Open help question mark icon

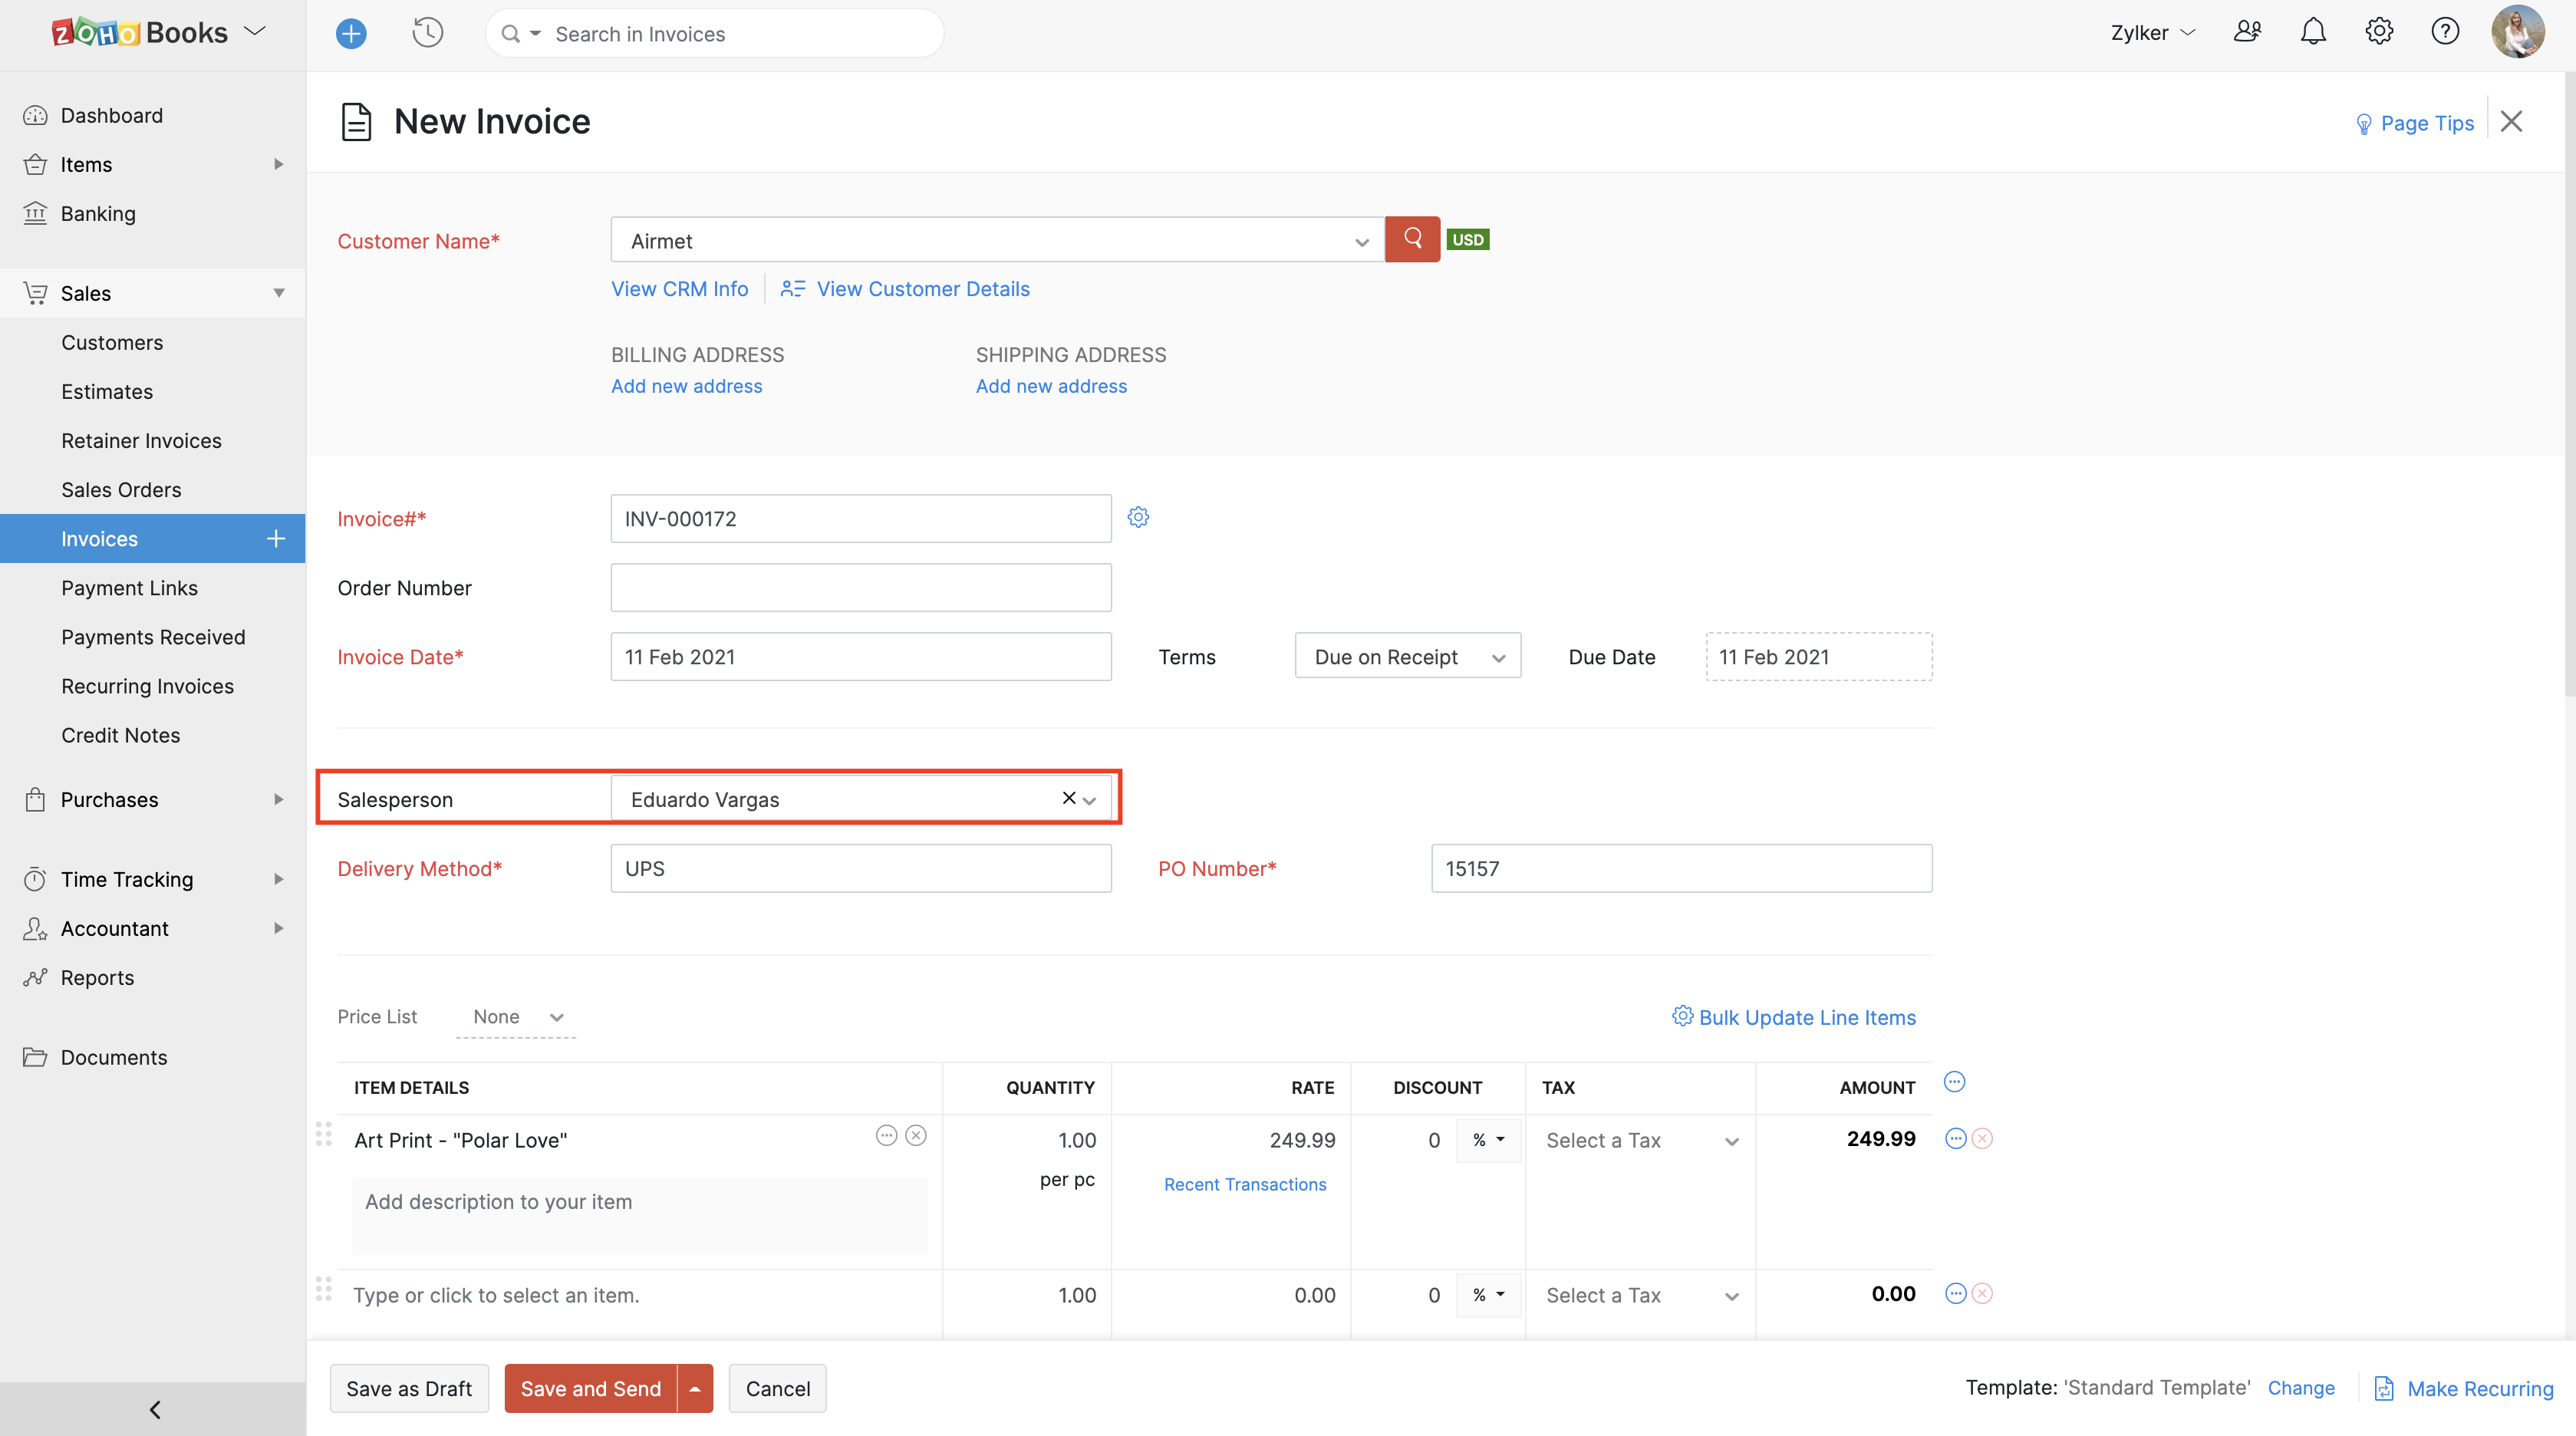(x=2445, y=32)
